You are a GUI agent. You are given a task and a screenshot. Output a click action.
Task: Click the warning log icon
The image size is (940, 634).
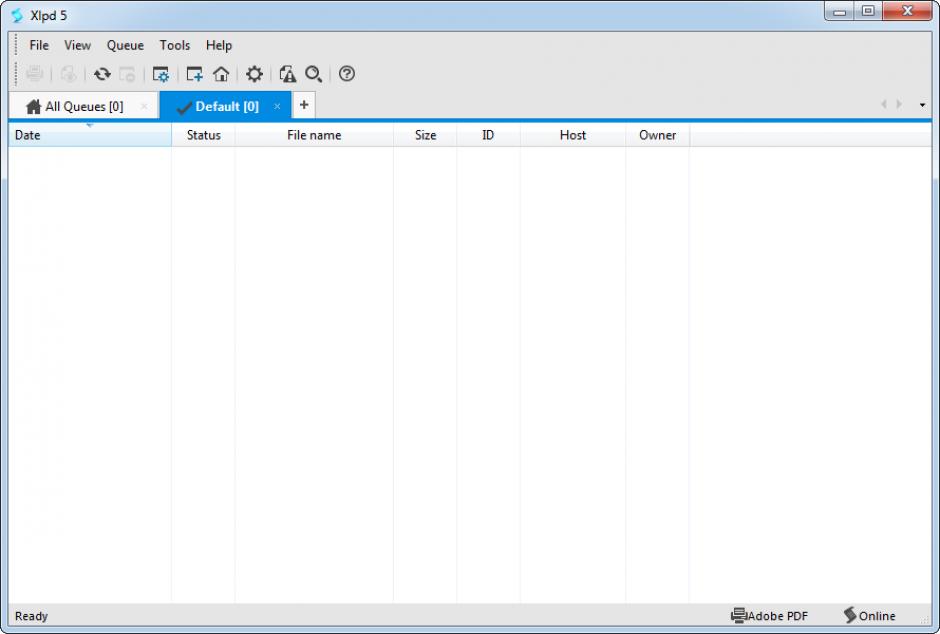click(x=288, y=74)
